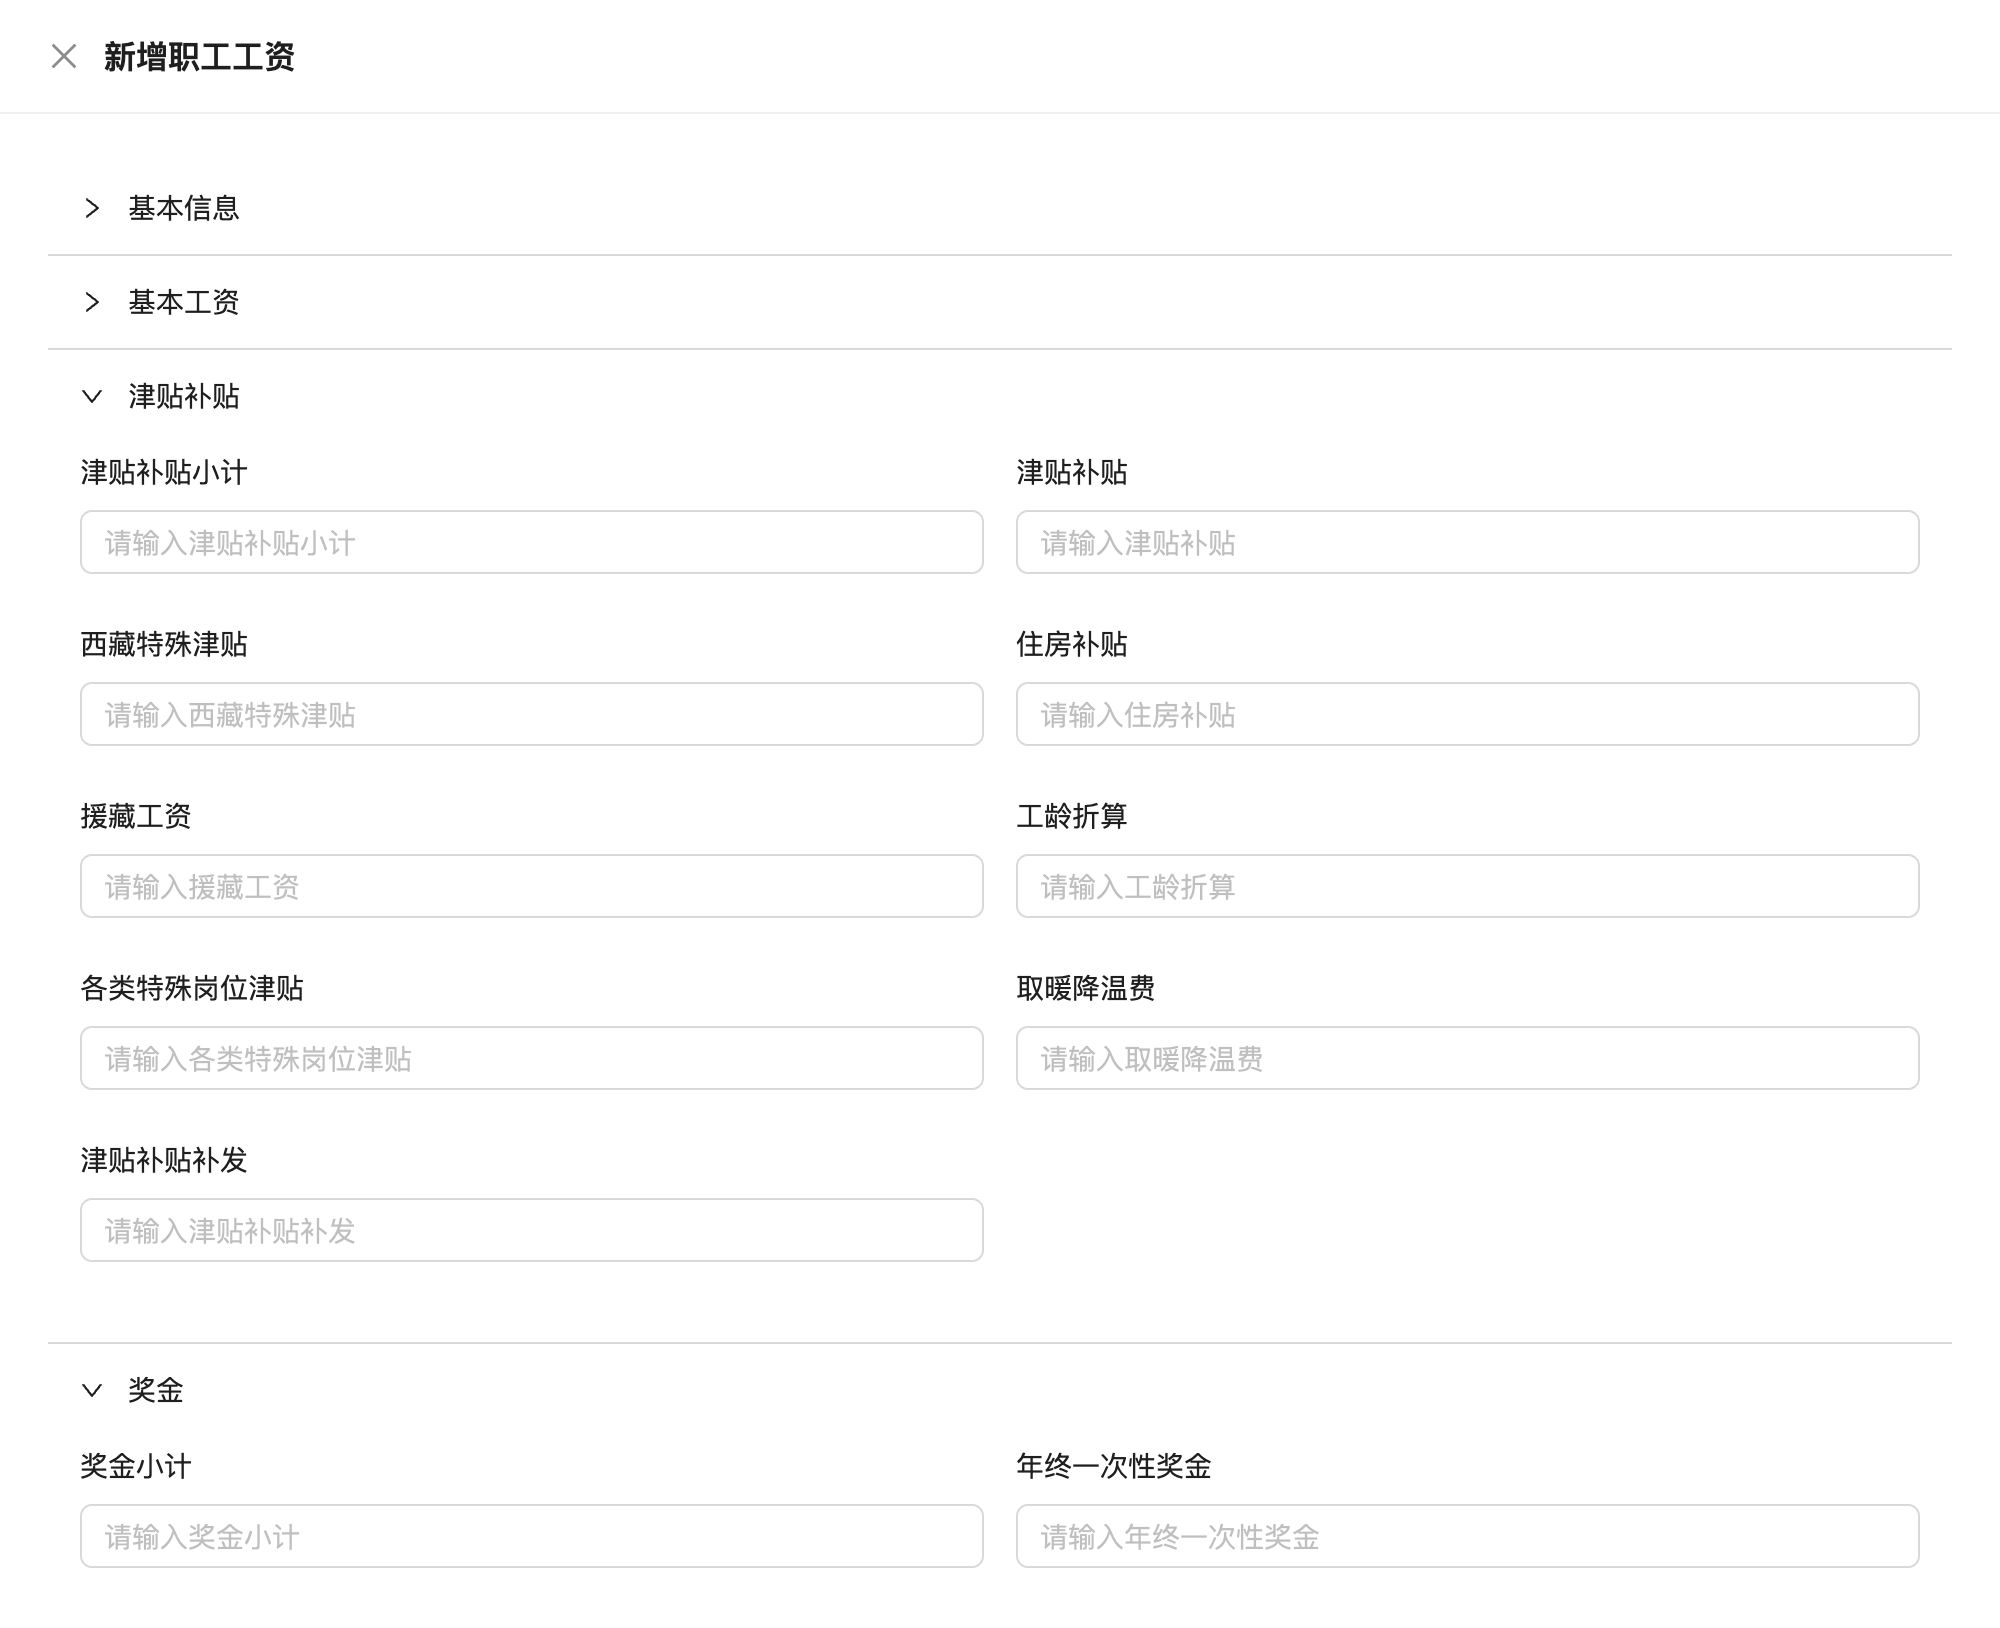Click the 基本信息 section header text
Screen dimensions: 2000x1628
pyautogui.click(x=184, y=208)
